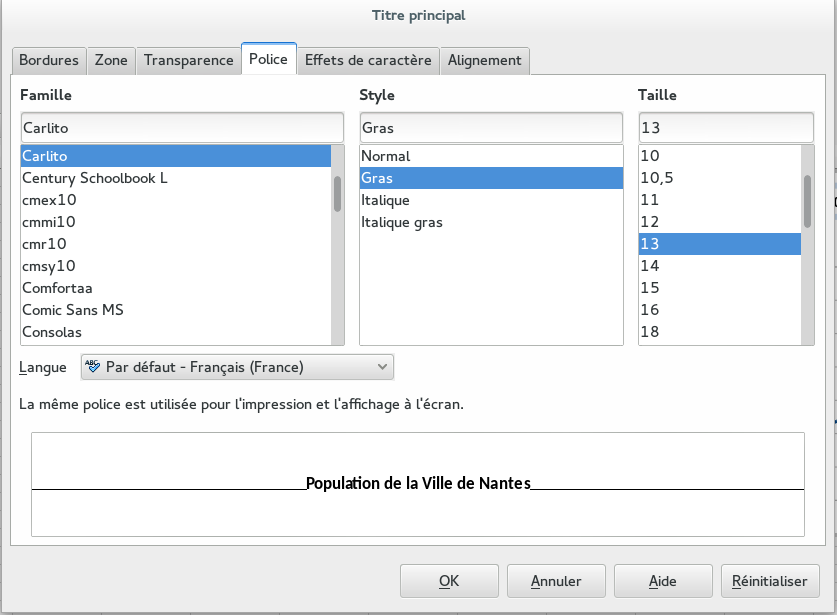The image size is (837, 615).
Task: Select size 10,5 in the Taille list
Action: click(655, 178)
